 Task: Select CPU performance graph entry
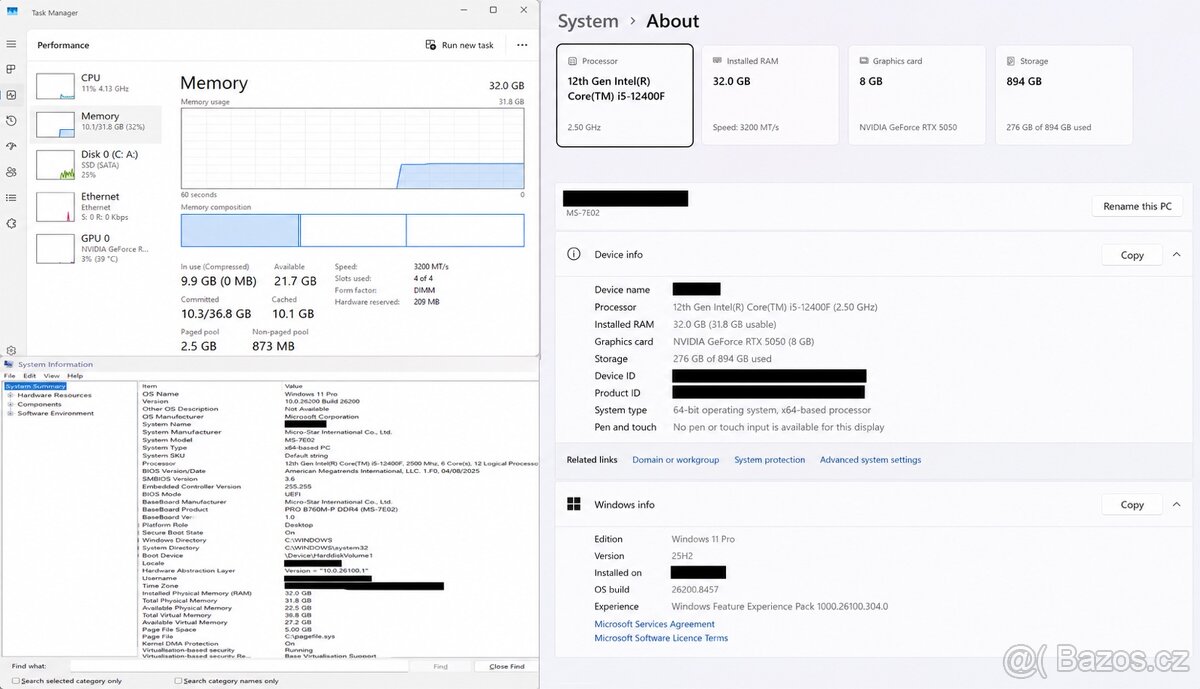96,85
